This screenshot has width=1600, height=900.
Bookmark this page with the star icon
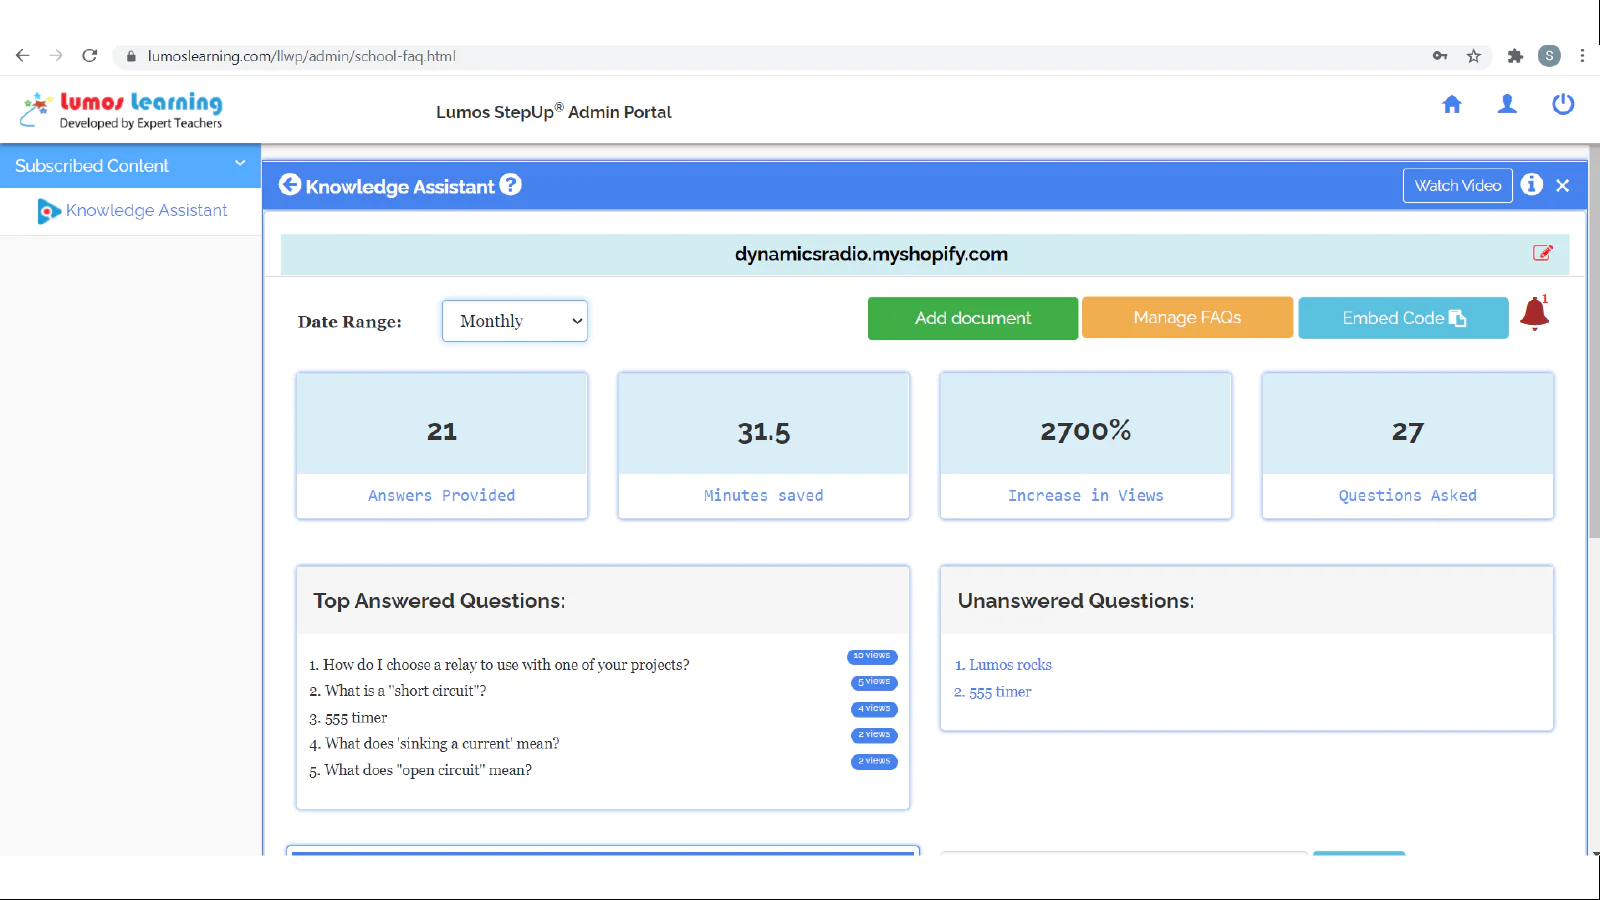(x=1474, y=56)
